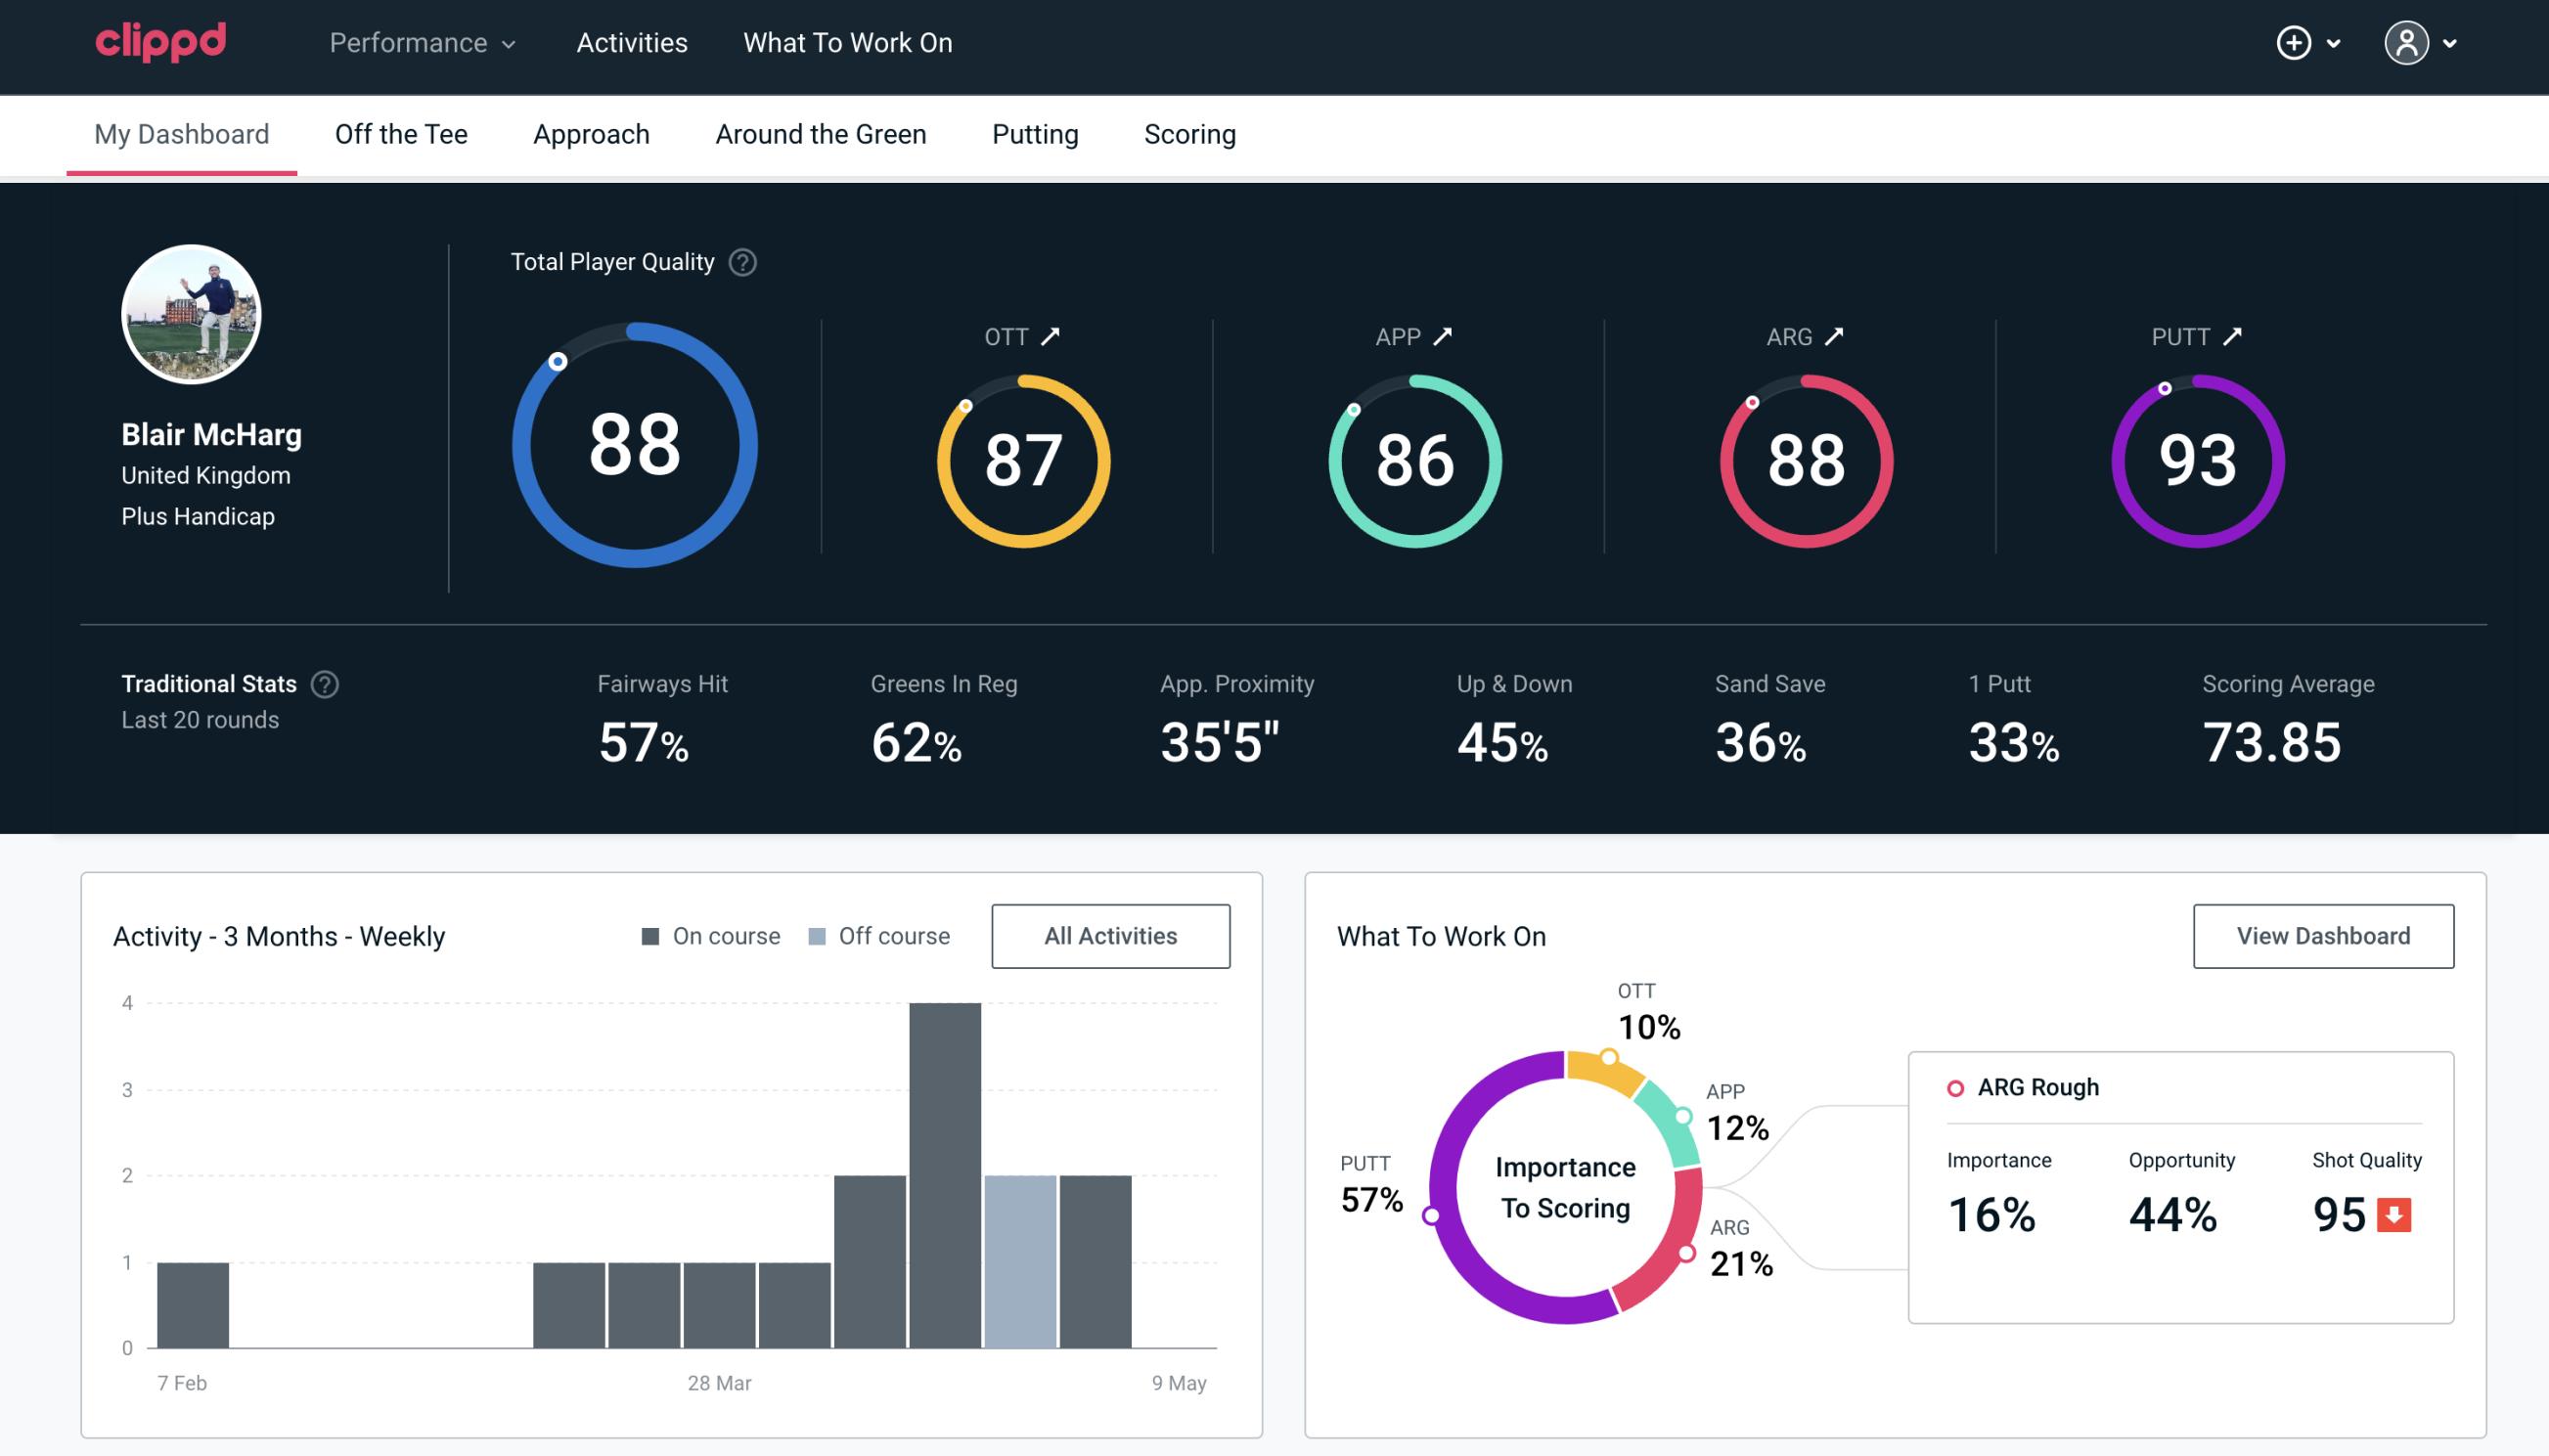
Task: Switch to the Putting tab
Action: tap(1035, 133)
